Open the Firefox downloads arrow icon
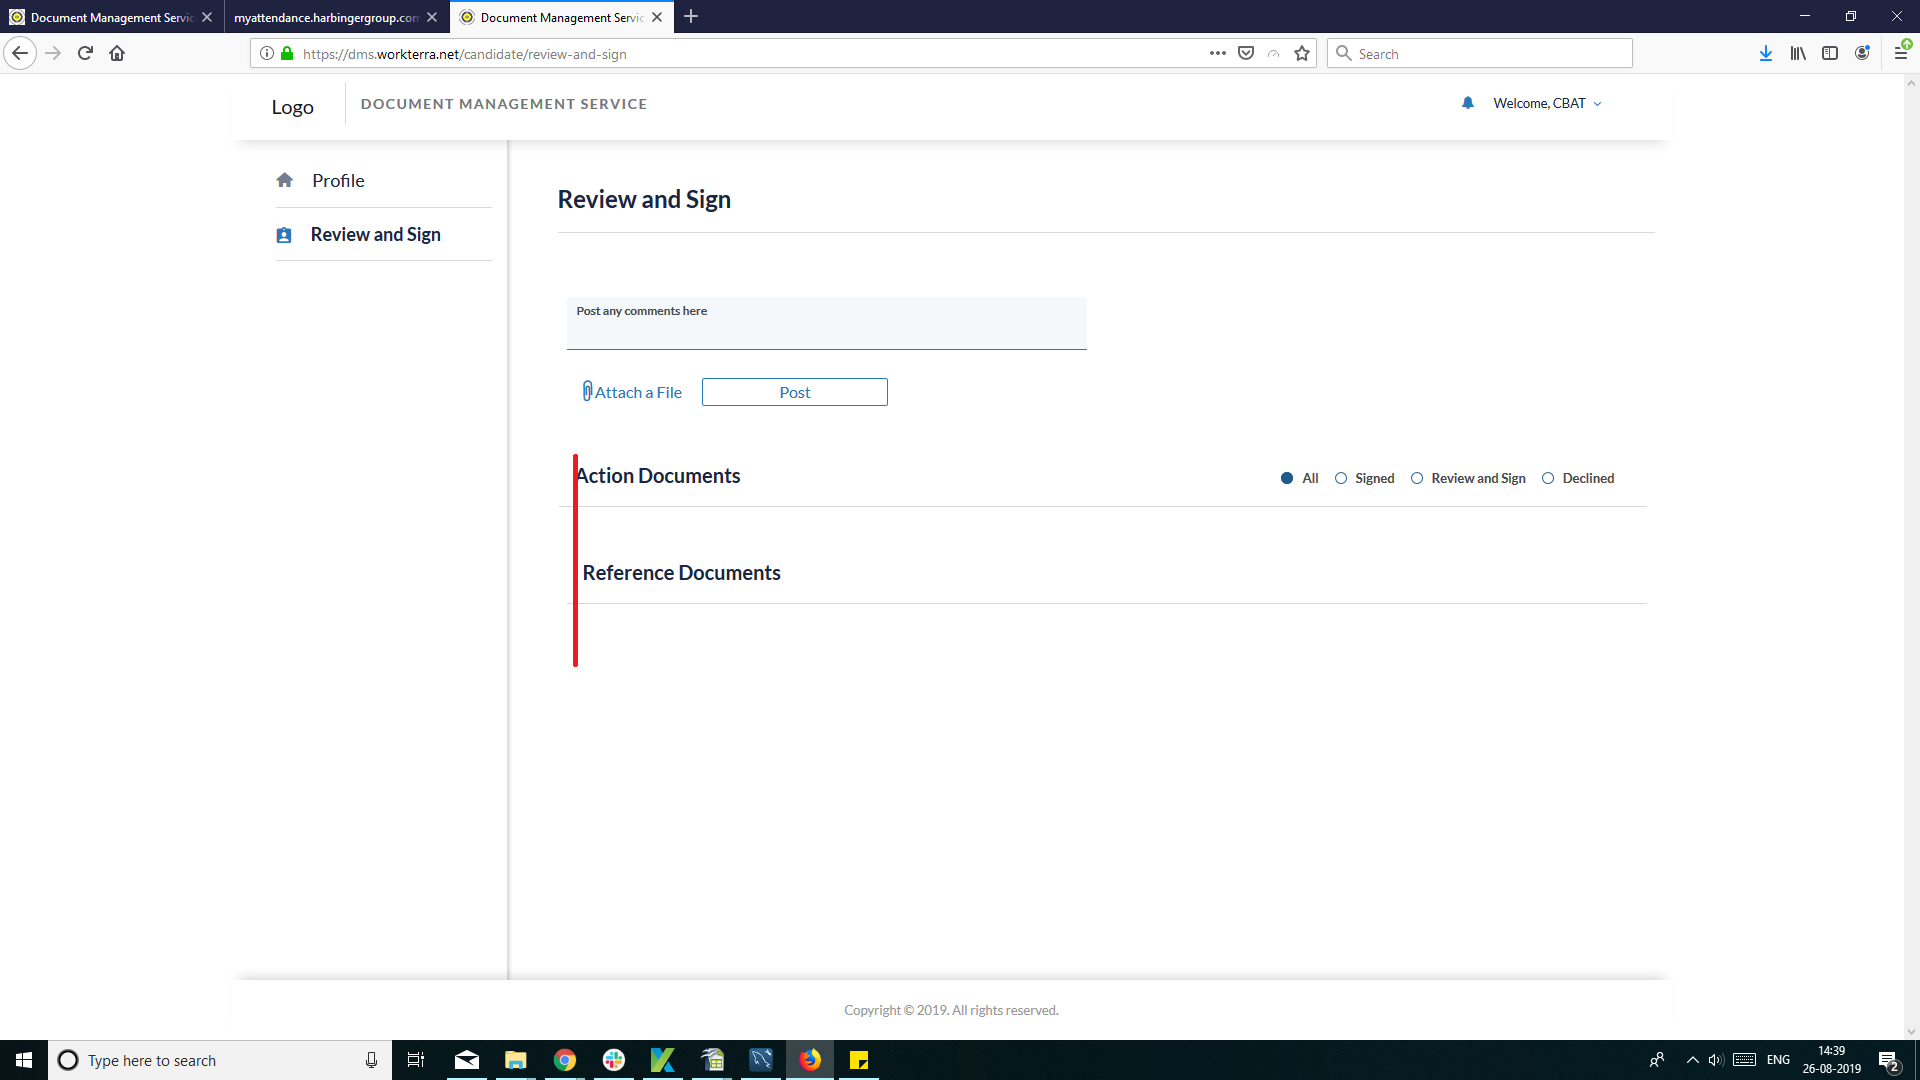The image size is (1920, 1080). point(1765,54)
